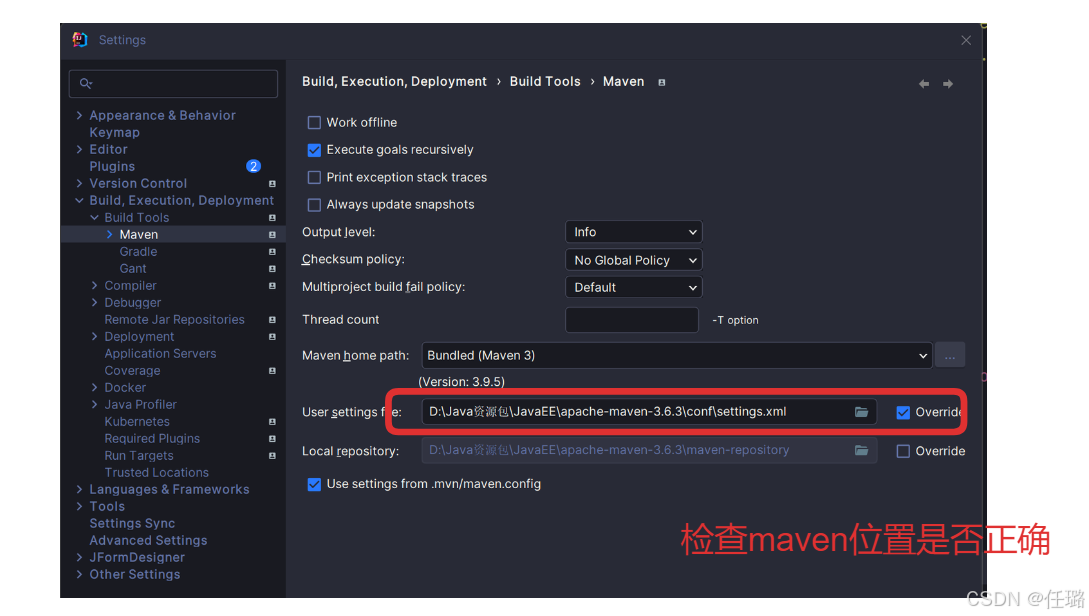Click the project-level icon beside Version Control
The width and height of the screenshot is (1089, 616).
[272, 184]
